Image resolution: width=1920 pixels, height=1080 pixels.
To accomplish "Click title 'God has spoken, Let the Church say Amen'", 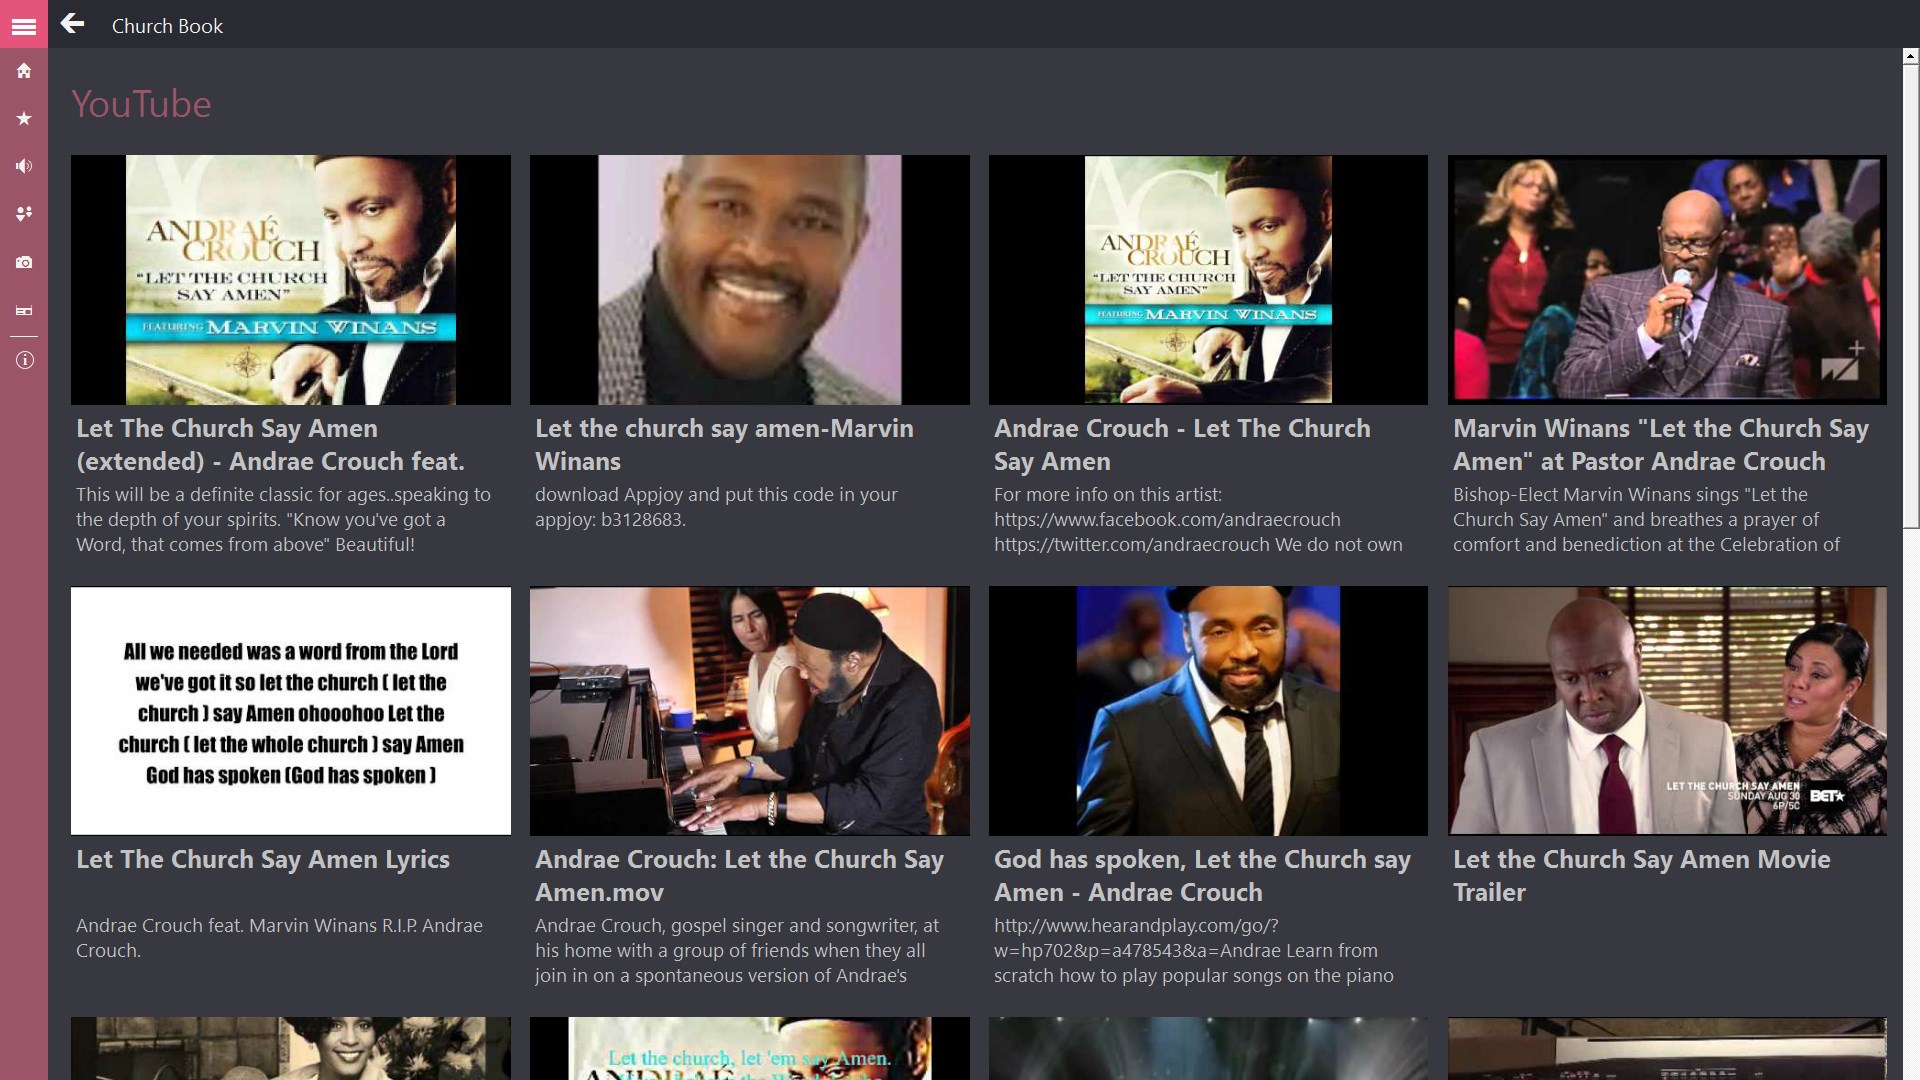I will tap(1202, 876).
